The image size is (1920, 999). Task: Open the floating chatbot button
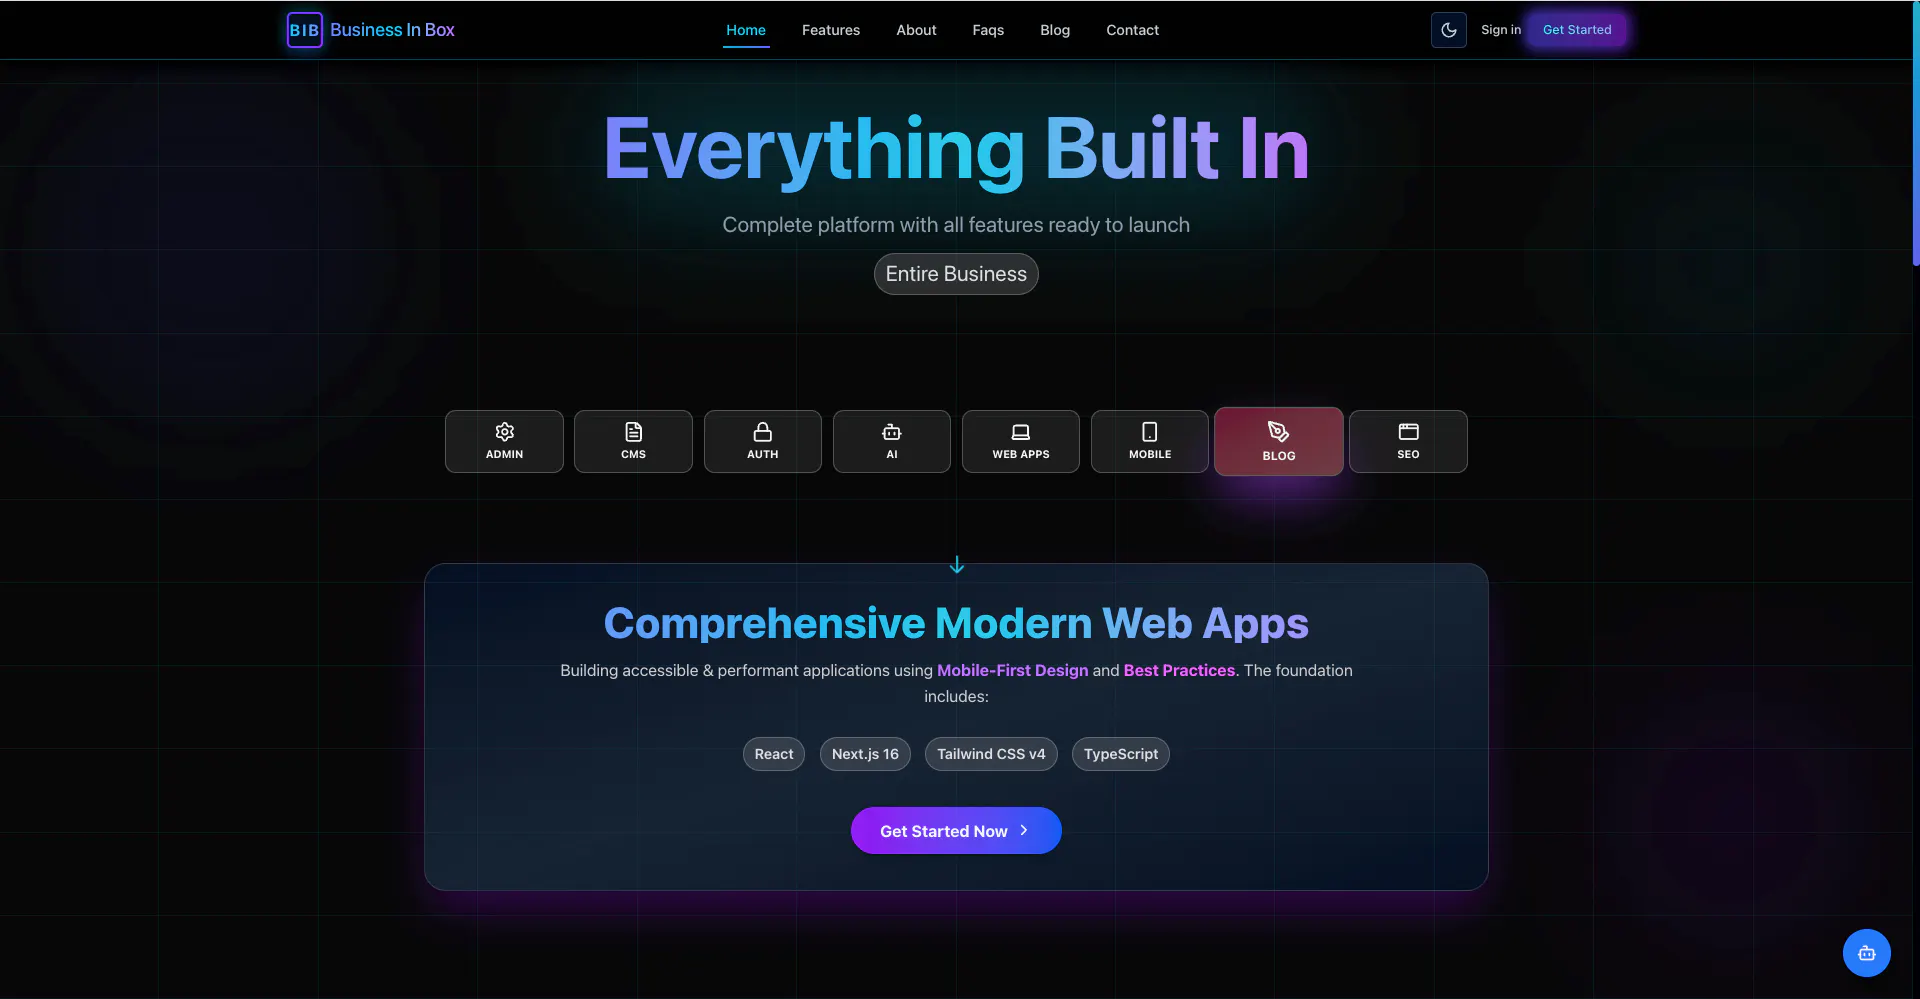click(1866, 953)
